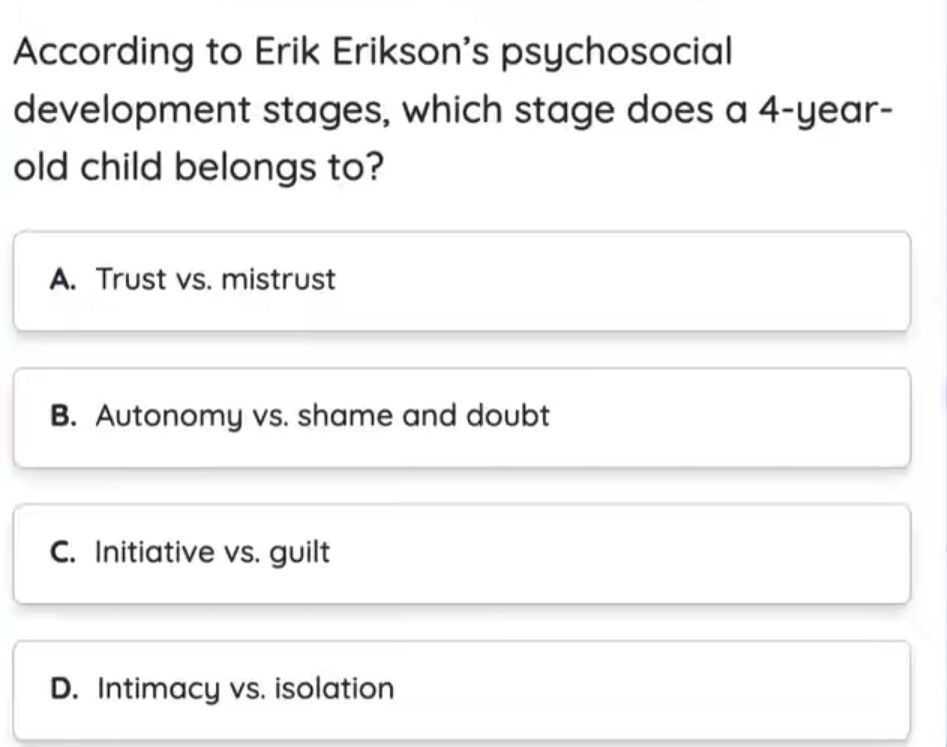Screen dimensions: 947x747
Task: Click the bold letter A label
Action: pos(63,280)
